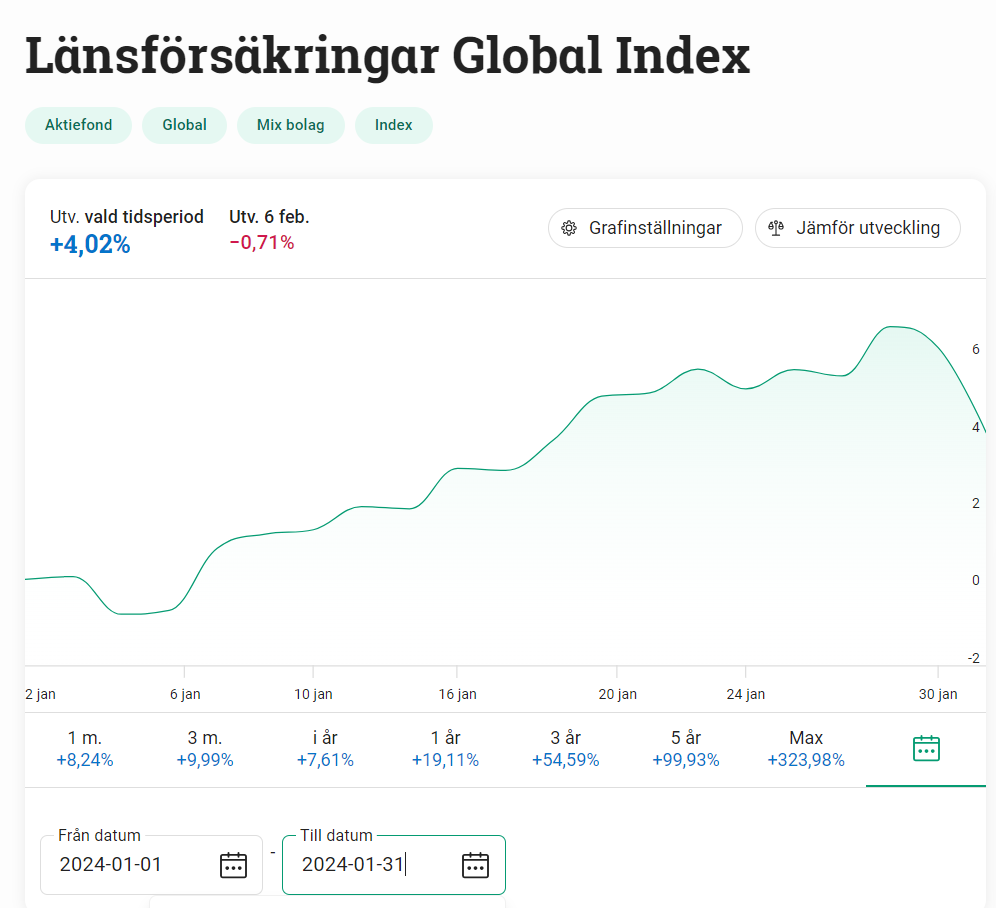Click the Till datum date field
Screen dimensions: 996x908
[370, 865]
